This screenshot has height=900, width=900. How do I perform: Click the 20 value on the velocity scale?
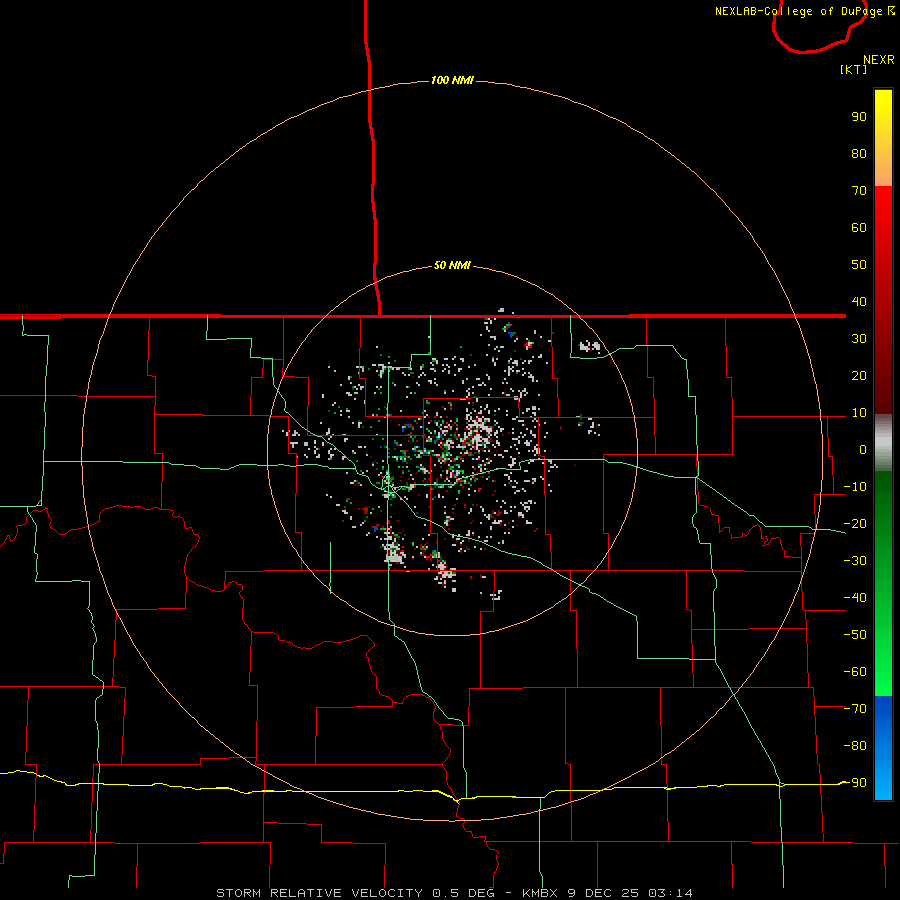[x=859, y=376]
